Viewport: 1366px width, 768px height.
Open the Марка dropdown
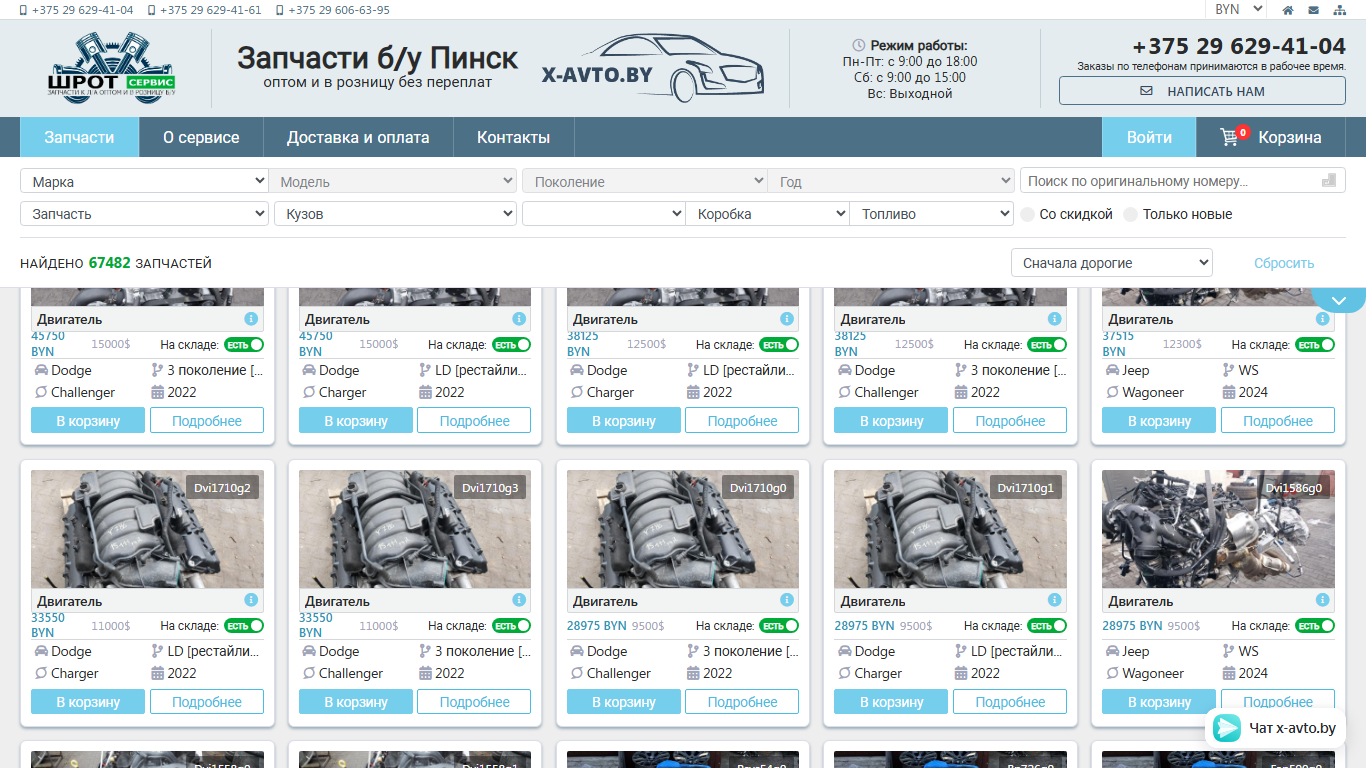(144, 182)
